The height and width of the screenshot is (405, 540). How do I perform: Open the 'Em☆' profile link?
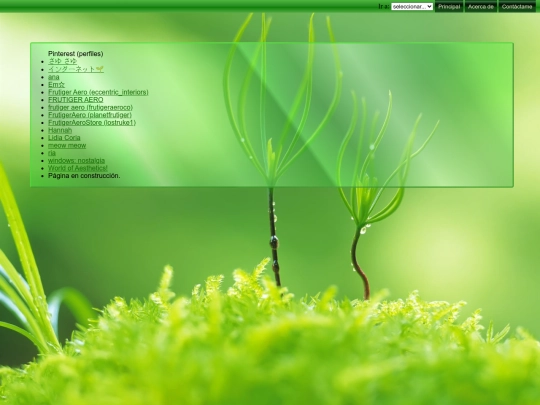click(x=56, y=84)
